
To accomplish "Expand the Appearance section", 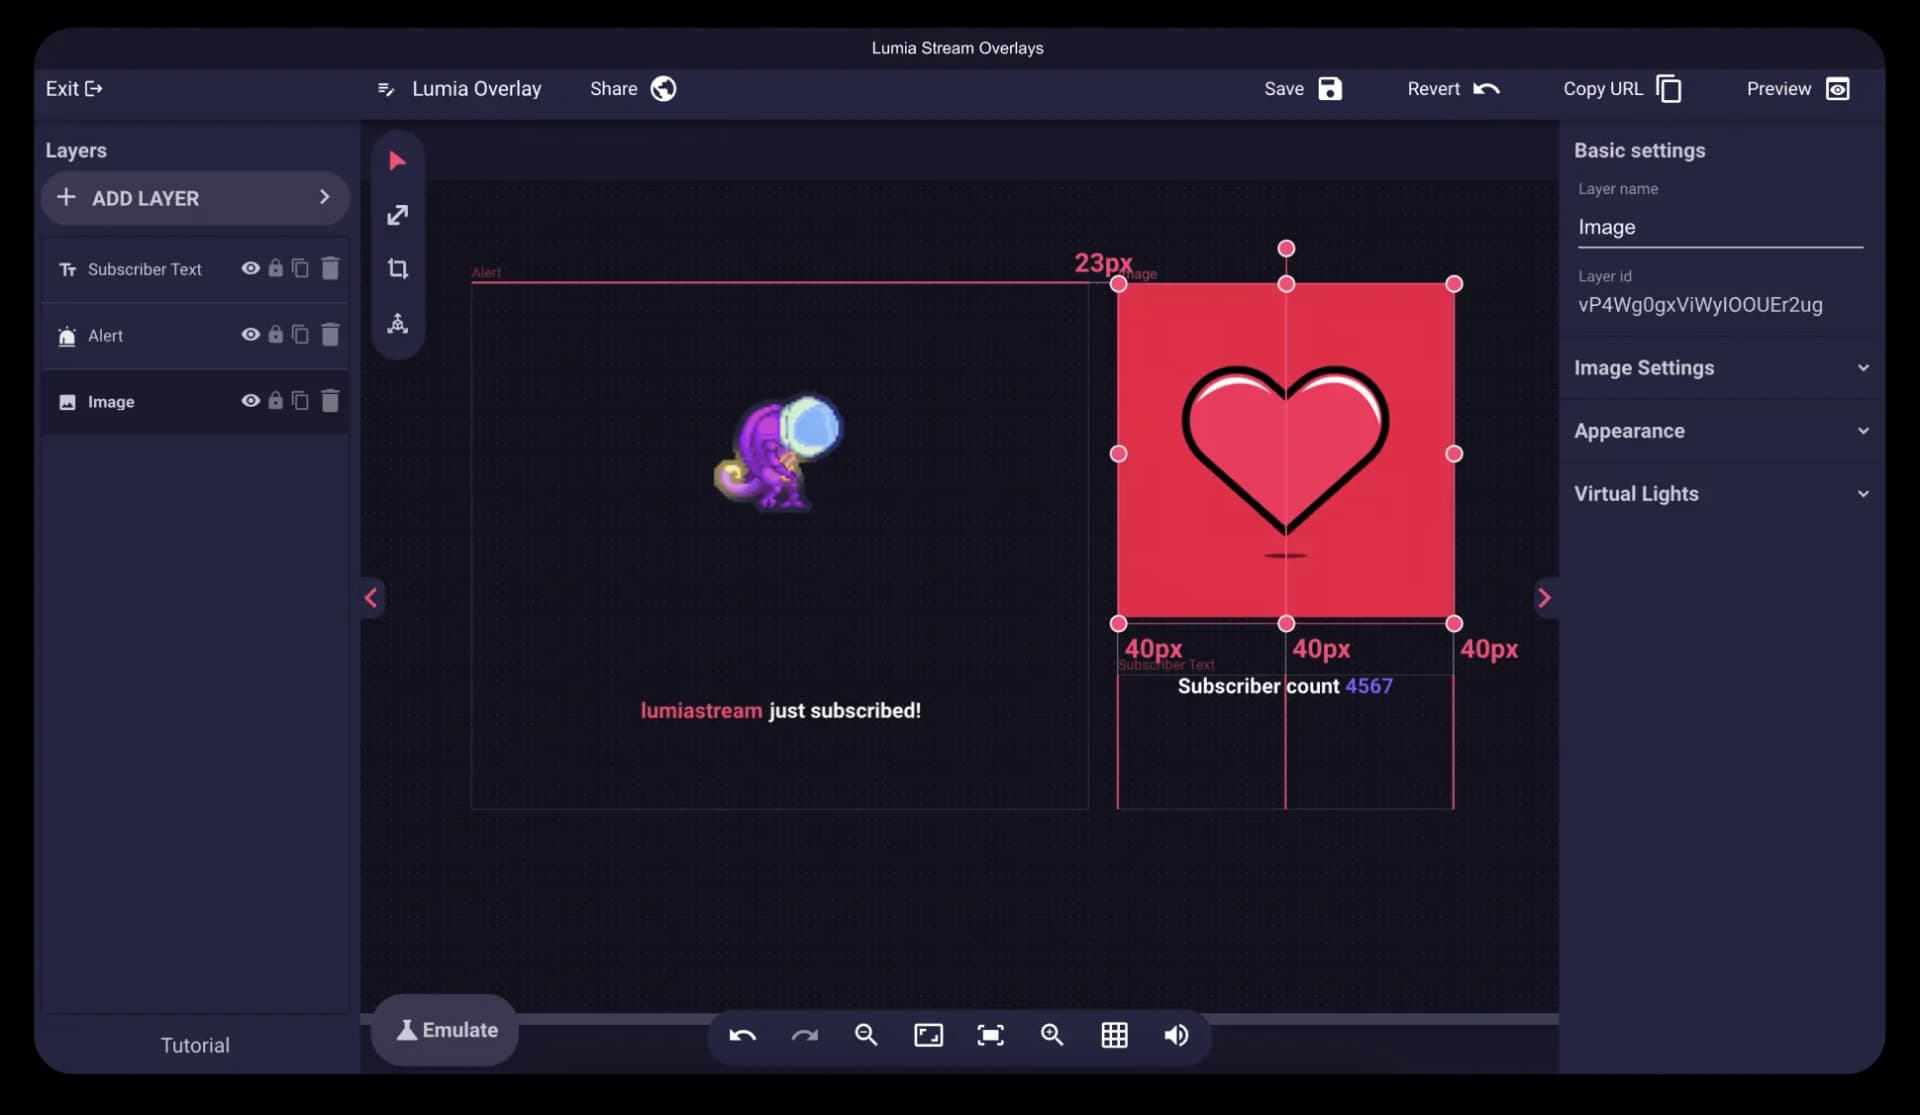I will click(1721, 431).
